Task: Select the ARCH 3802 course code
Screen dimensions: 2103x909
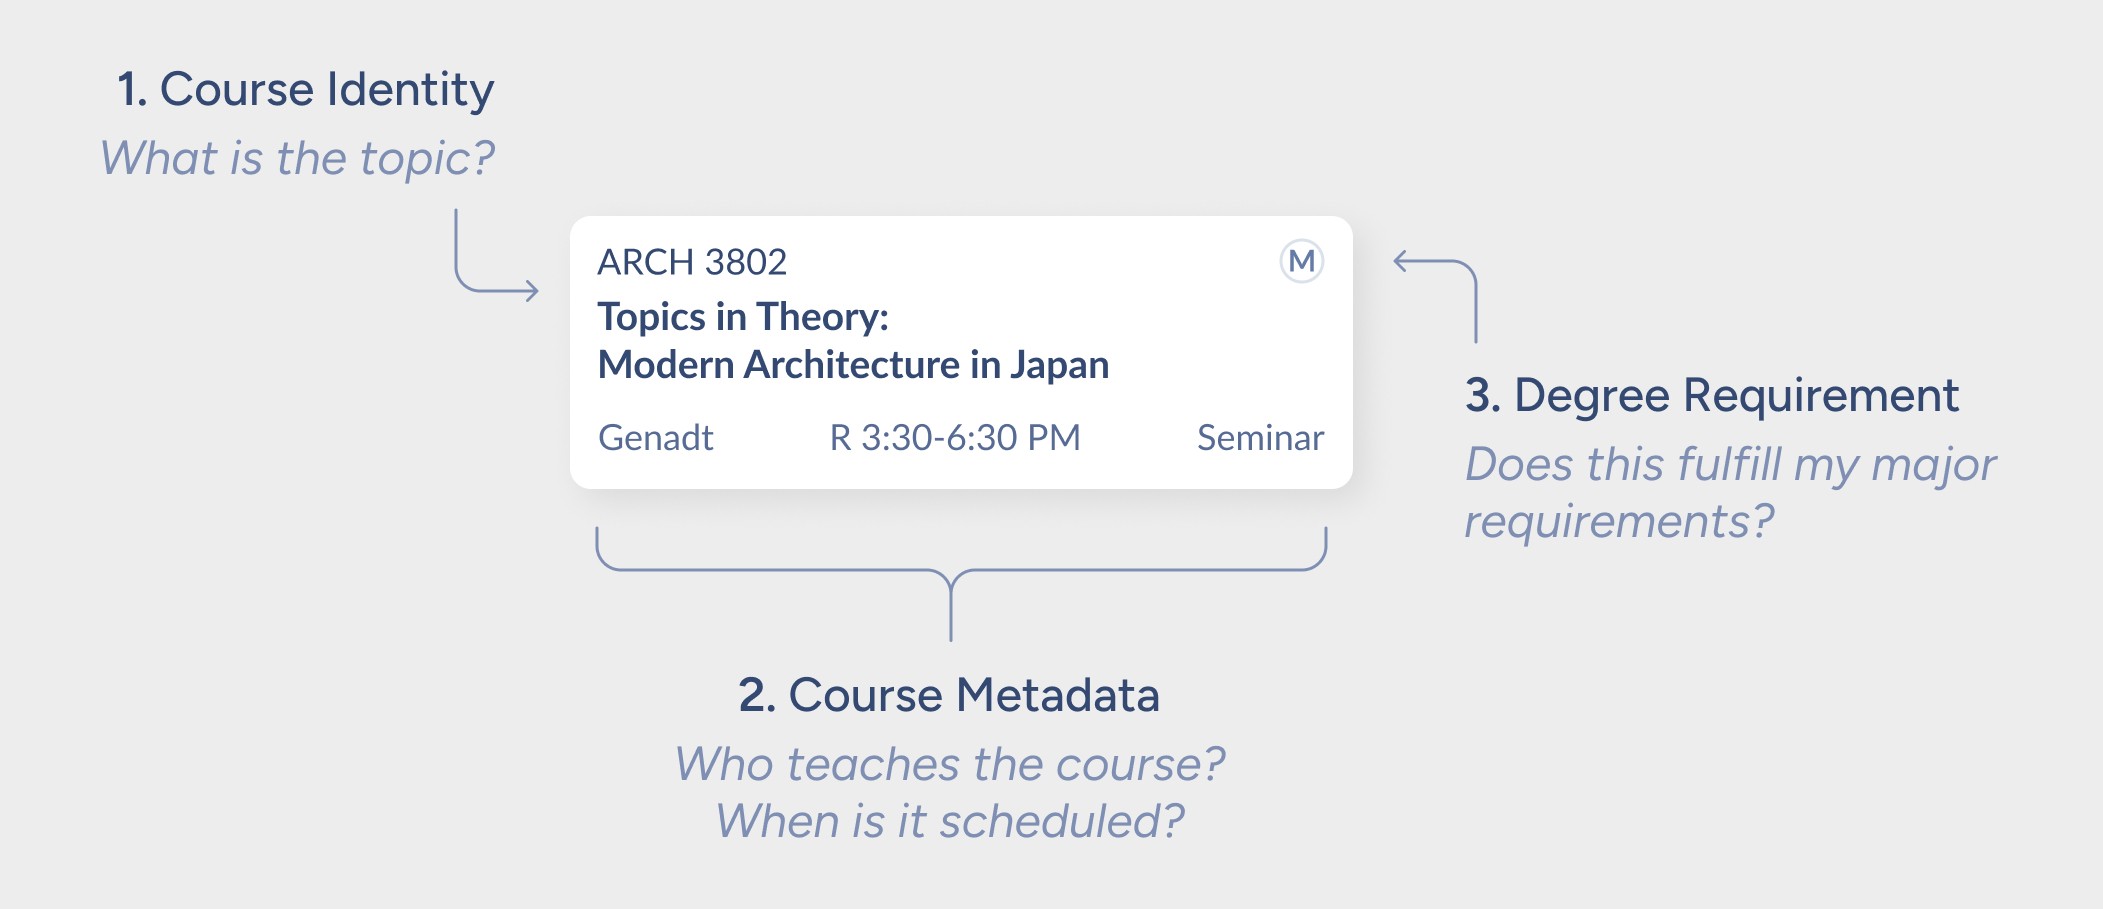Action: [x=692, y=262]
